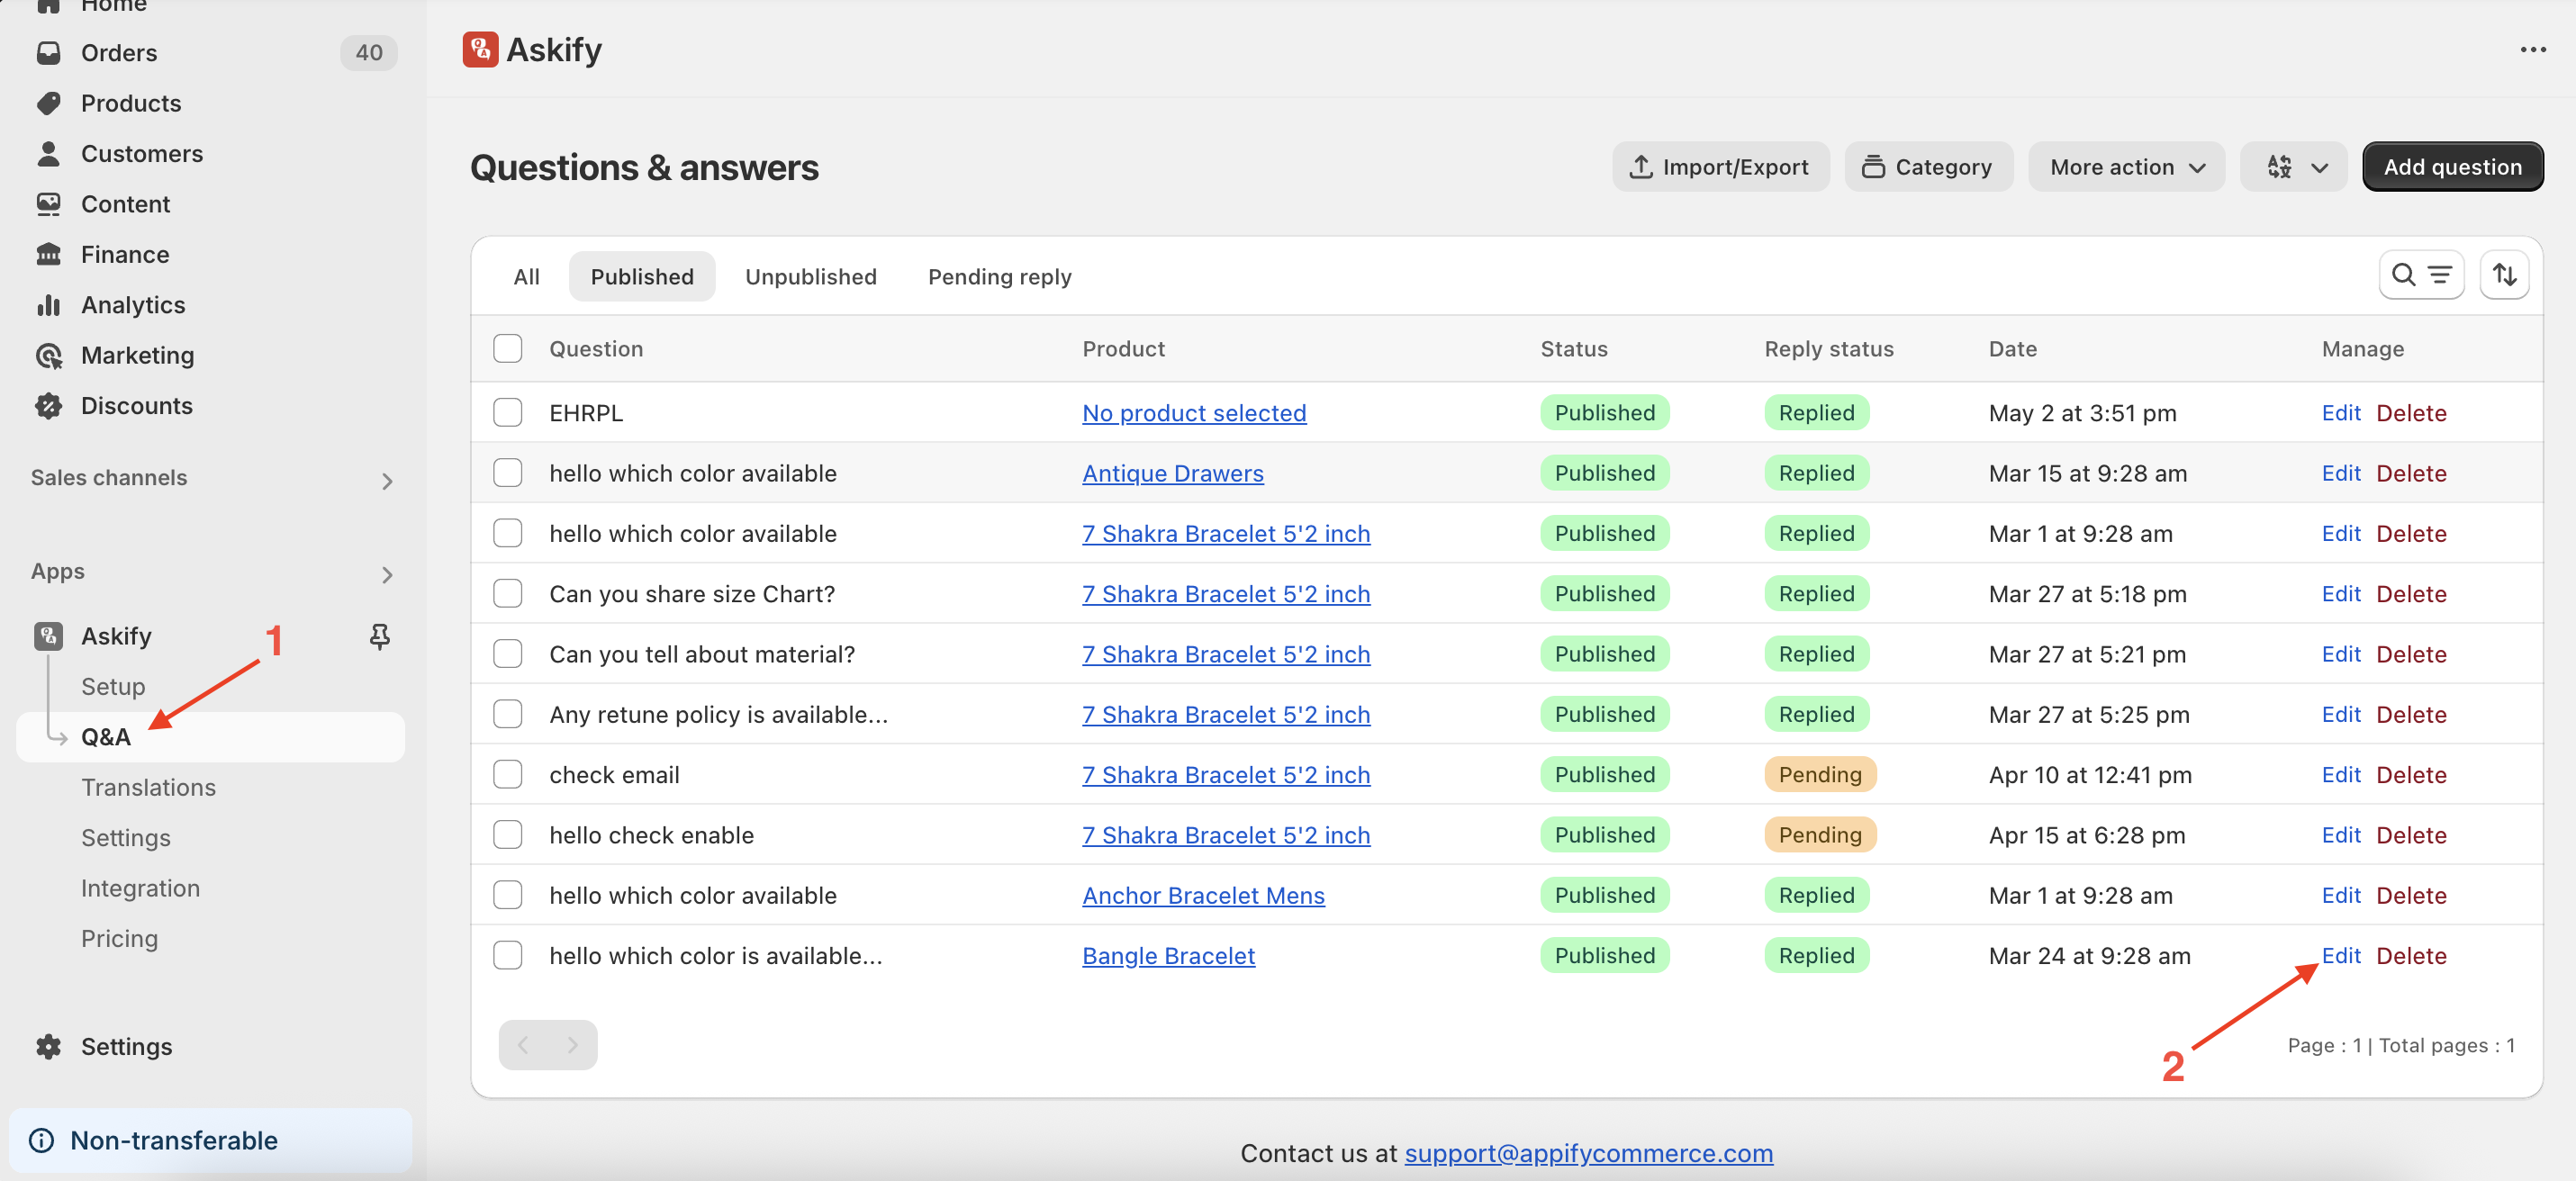2576x1181 pixels.
Task: Click the Add question button
Action: click(x=2452, y=167)
